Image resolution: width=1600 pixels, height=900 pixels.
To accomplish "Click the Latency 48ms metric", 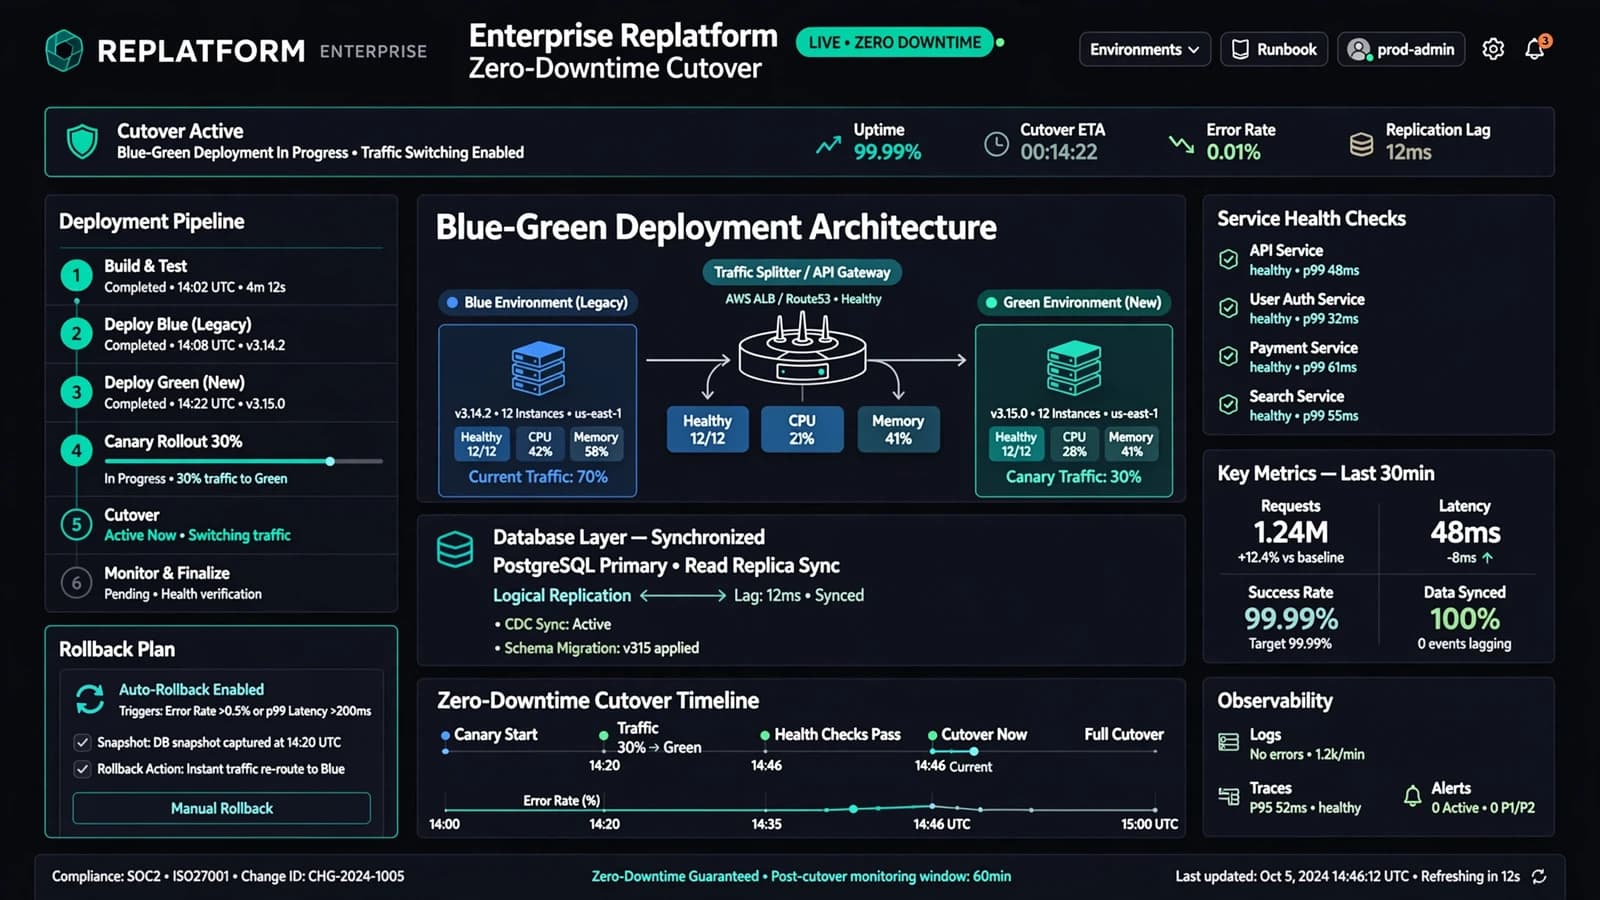I will (1465, 532).
